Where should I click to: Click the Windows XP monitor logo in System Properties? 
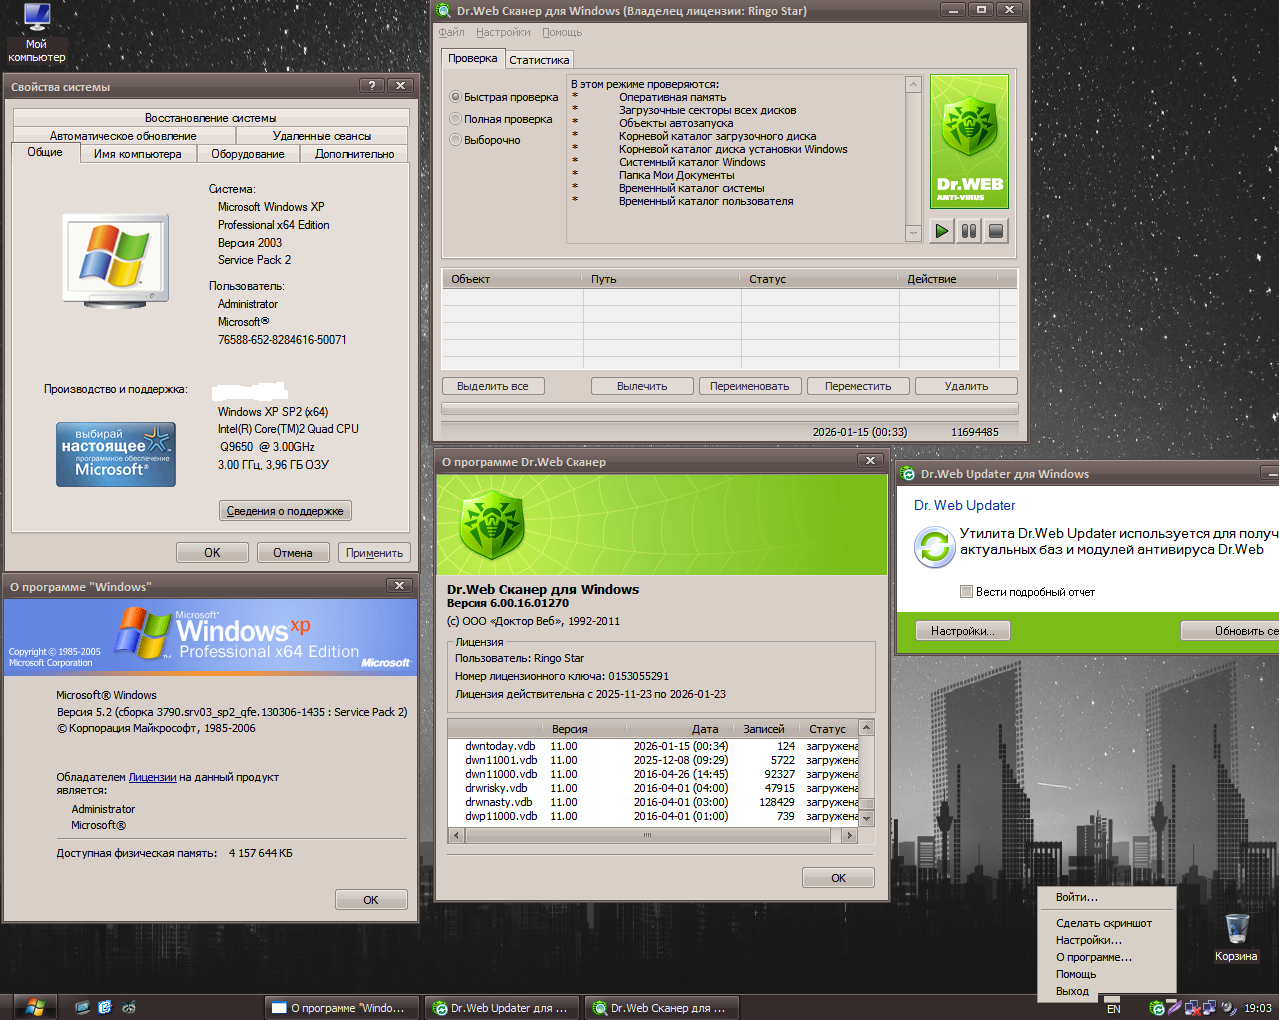114,258
